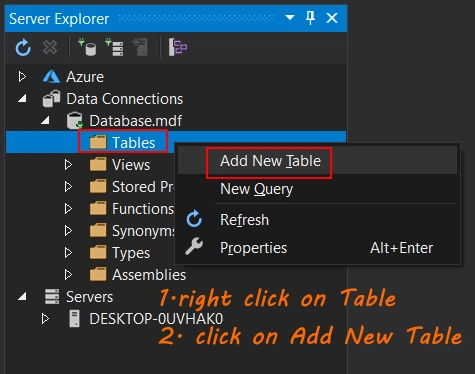Click the Refresh toolbar icon
This screenshot has width=475, height=374.
tap(23, 47)
